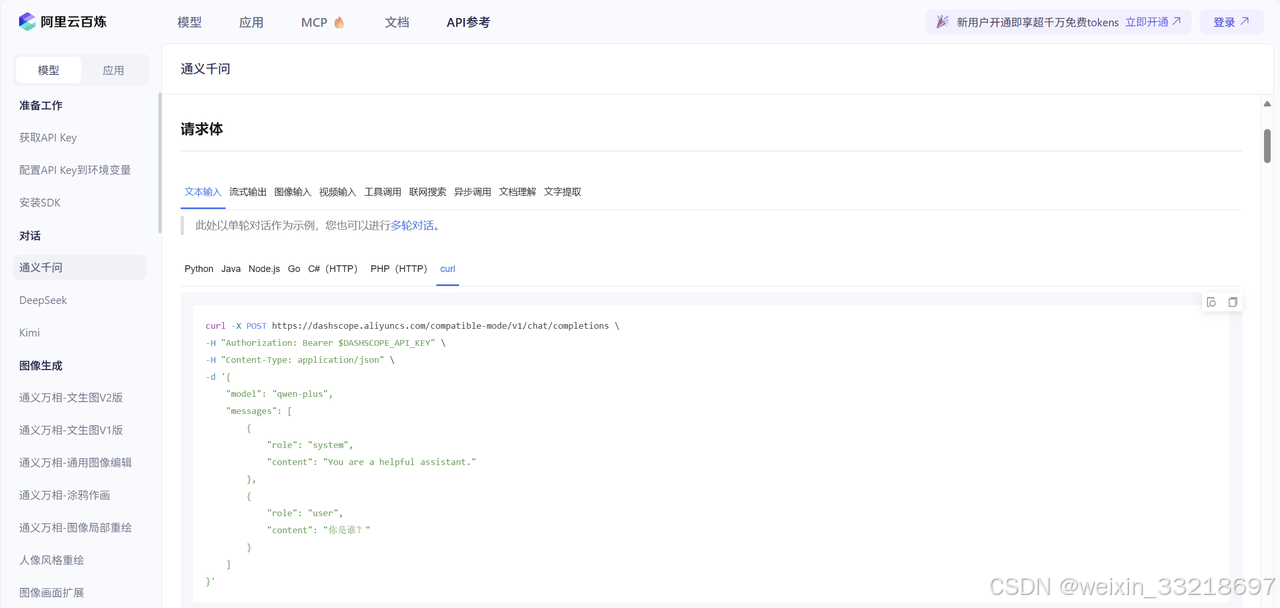This screenshot has width=1280, height=608.
Task: Click the main content scrollbar thumb
Action: click(x=1267, y=145)
